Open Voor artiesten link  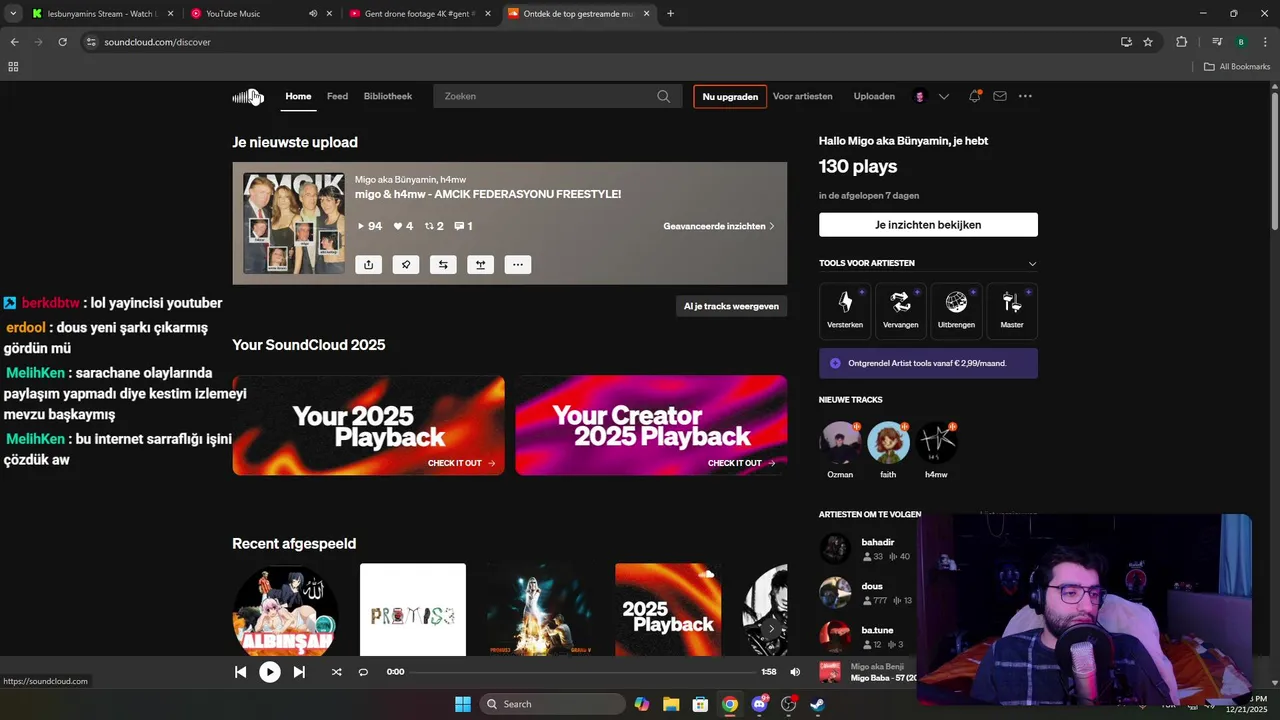(803, 97)
